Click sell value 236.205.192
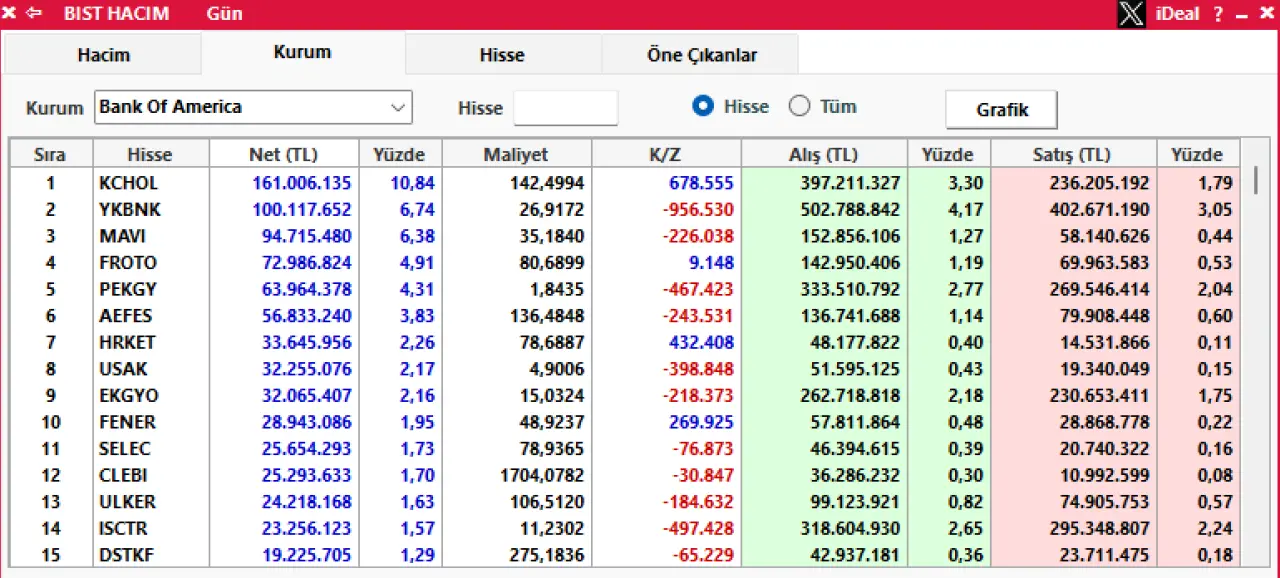Screen dimensions: 1280x578 [1100, 183]
